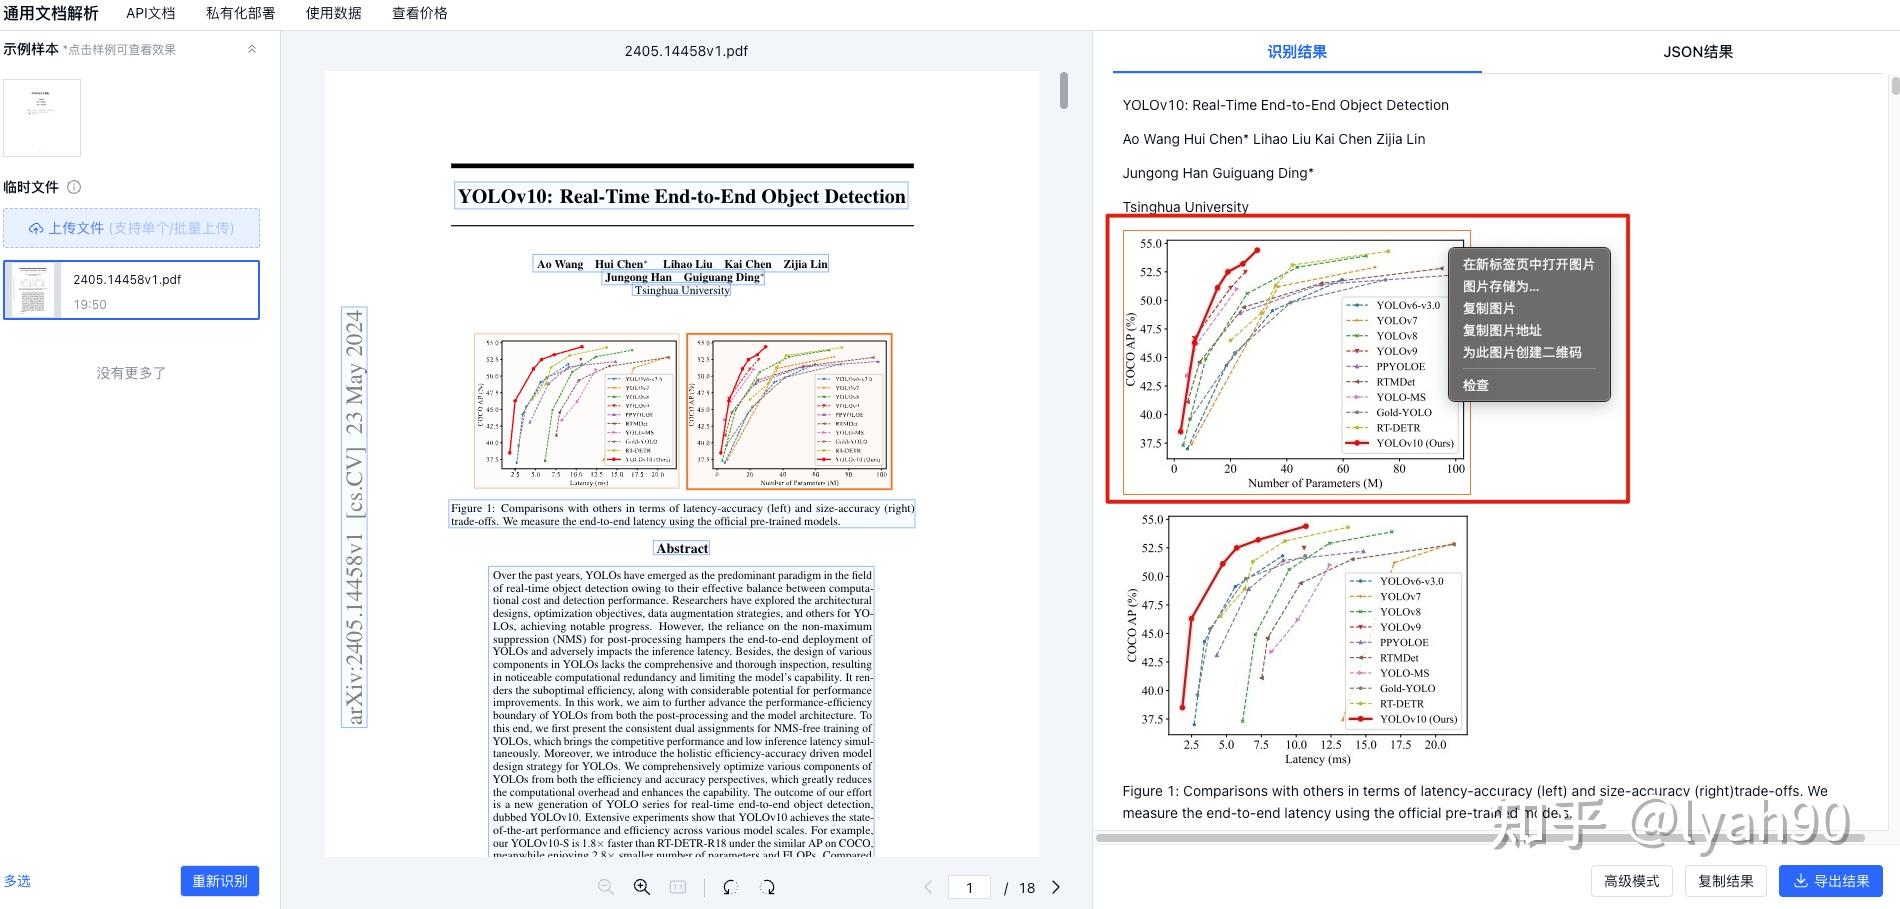This screenshot has height=909, width=1900.
Task: Click the Abstract heading in the PDF
Action: click(682, 548)
